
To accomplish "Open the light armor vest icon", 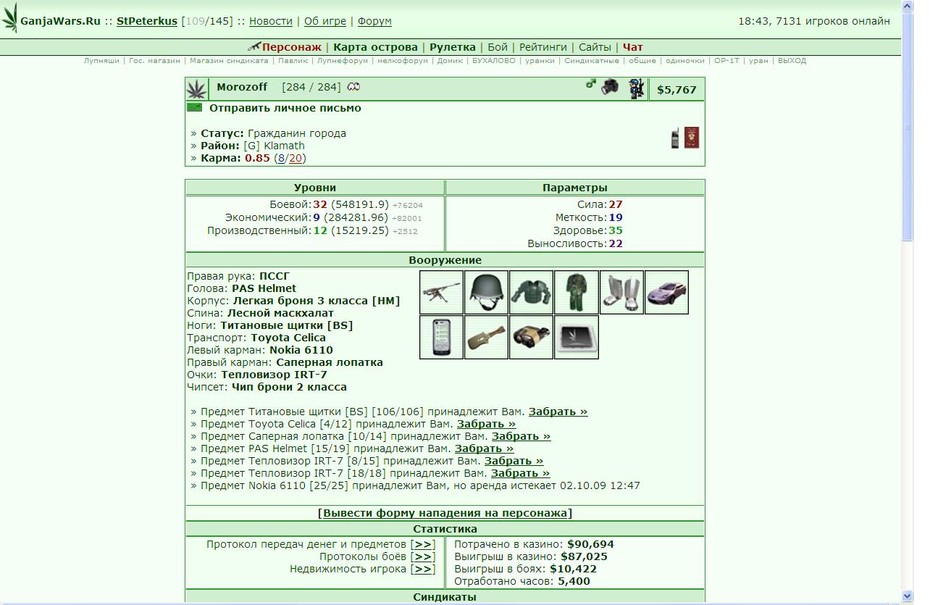I will [531, 292].
